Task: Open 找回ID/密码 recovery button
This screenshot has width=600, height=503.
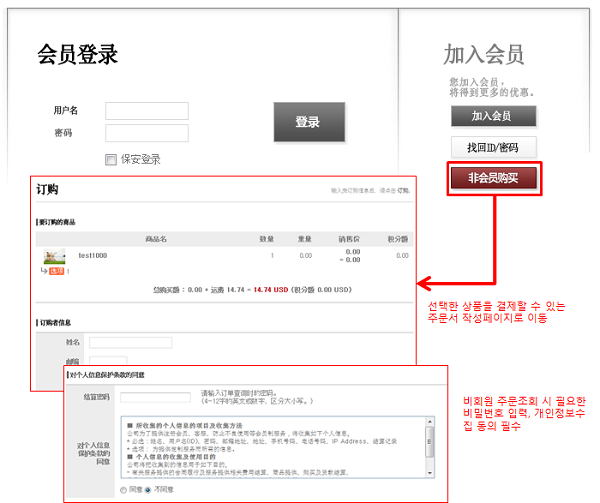Action: pyautogui.click(x=494, y=147)
